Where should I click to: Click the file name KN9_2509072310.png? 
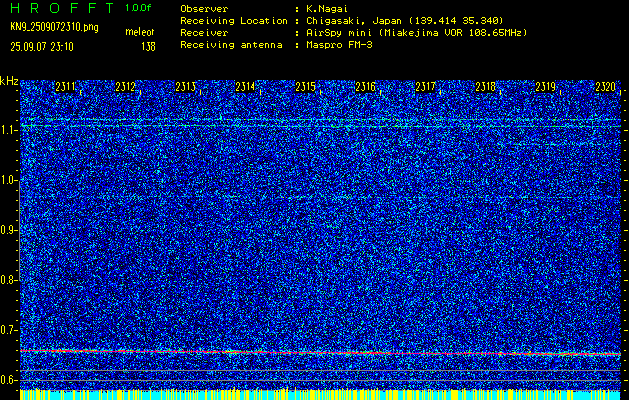(54, 27)
